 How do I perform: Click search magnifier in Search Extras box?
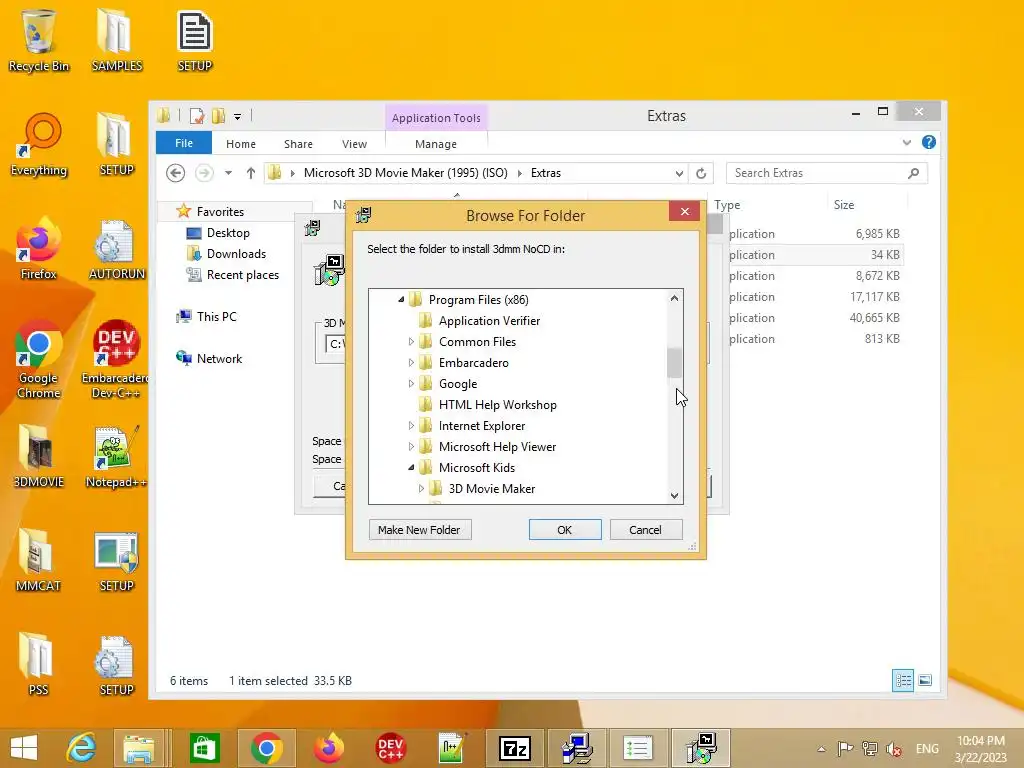(x=914, y=173)
